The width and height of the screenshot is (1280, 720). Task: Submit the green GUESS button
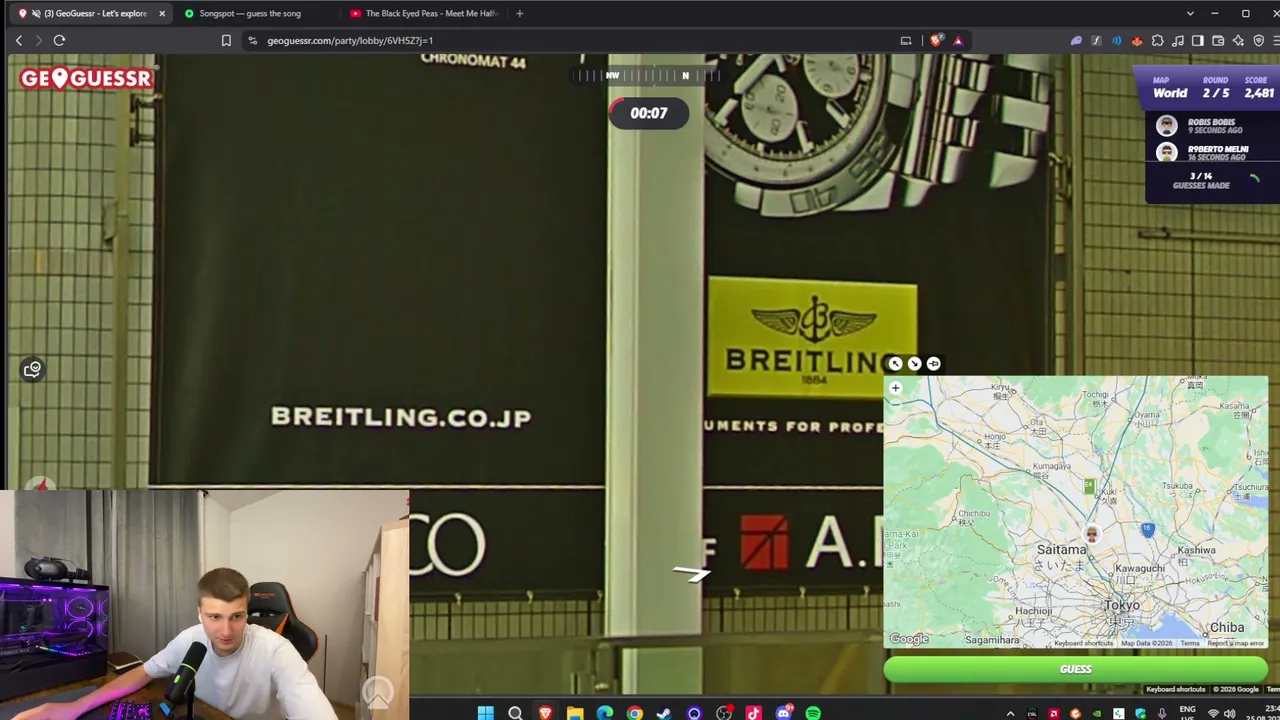pos(1075,669)
